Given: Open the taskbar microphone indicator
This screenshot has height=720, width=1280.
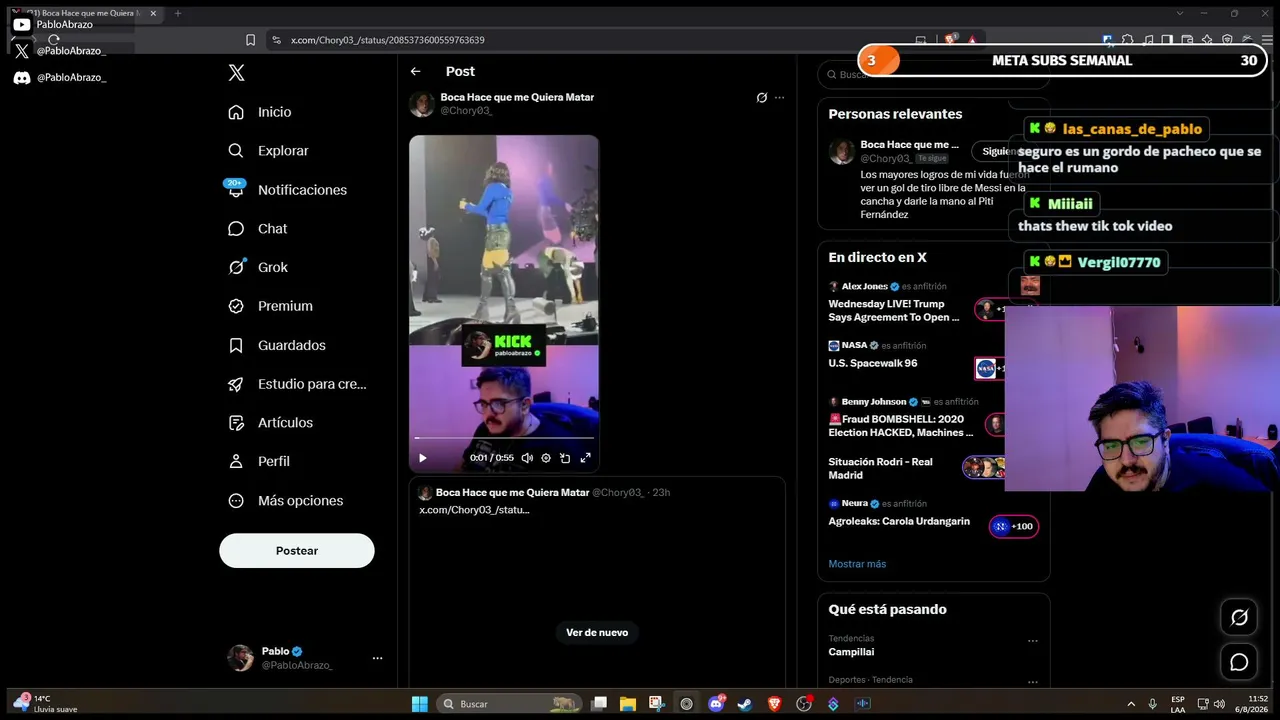Looking at the screenshot, I should pos(1153,704).
